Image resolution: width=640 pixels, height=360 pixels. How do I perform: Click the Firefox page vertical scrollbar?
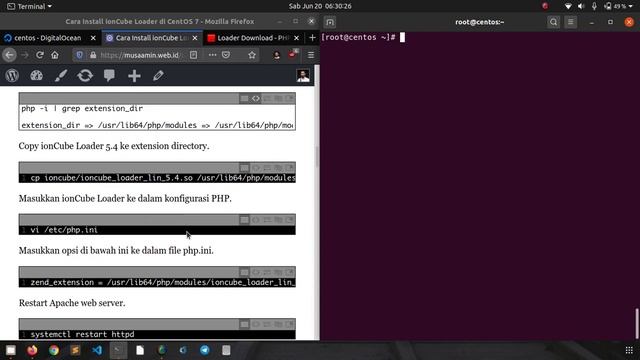tap(317, 157)
